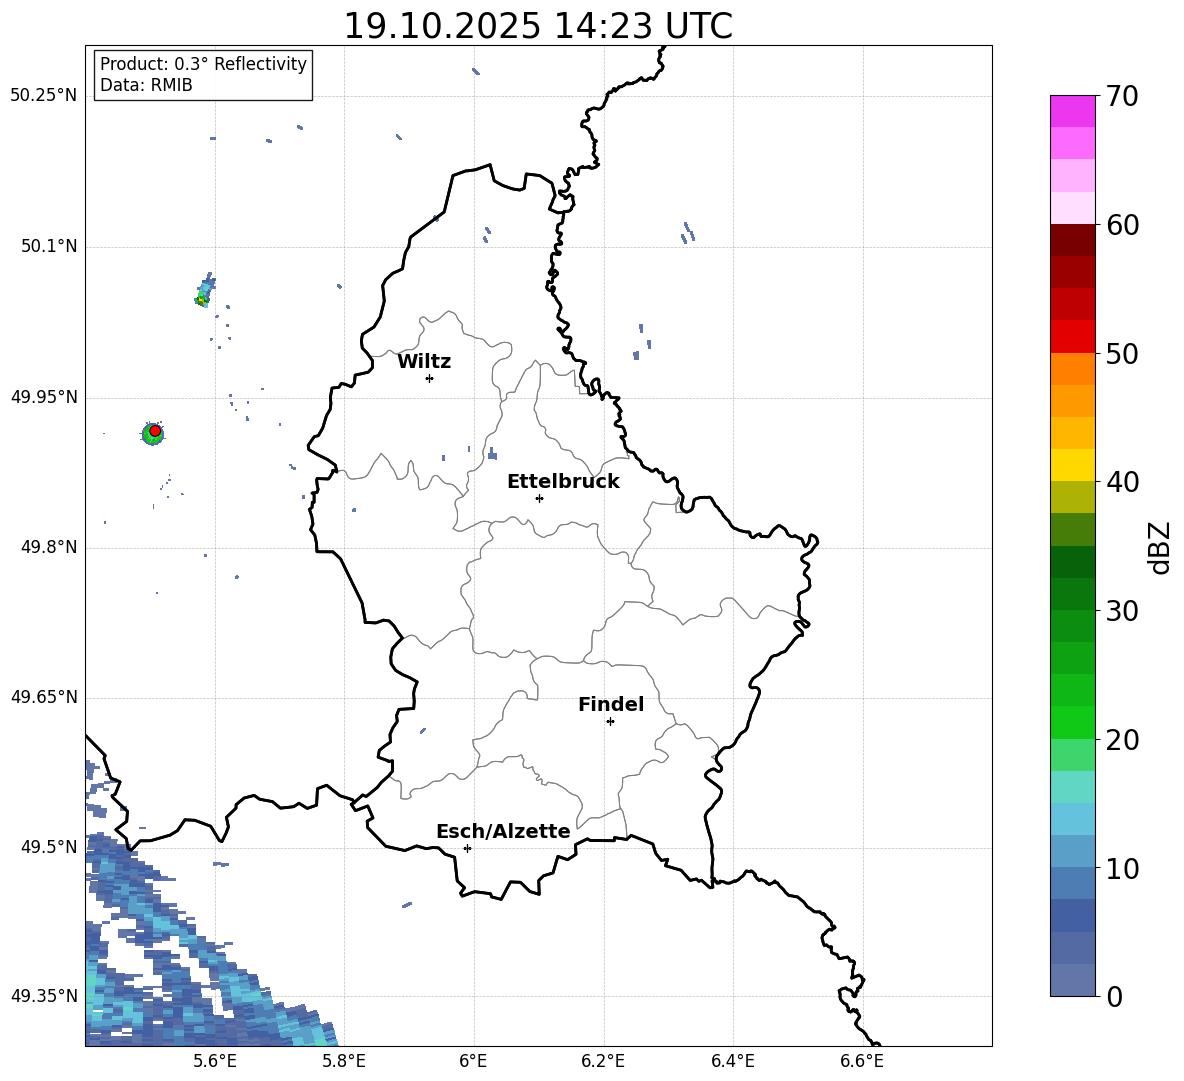Click the 6.6°E longitude label
The image size is (1184, 1081).
tap(862, 1061)
